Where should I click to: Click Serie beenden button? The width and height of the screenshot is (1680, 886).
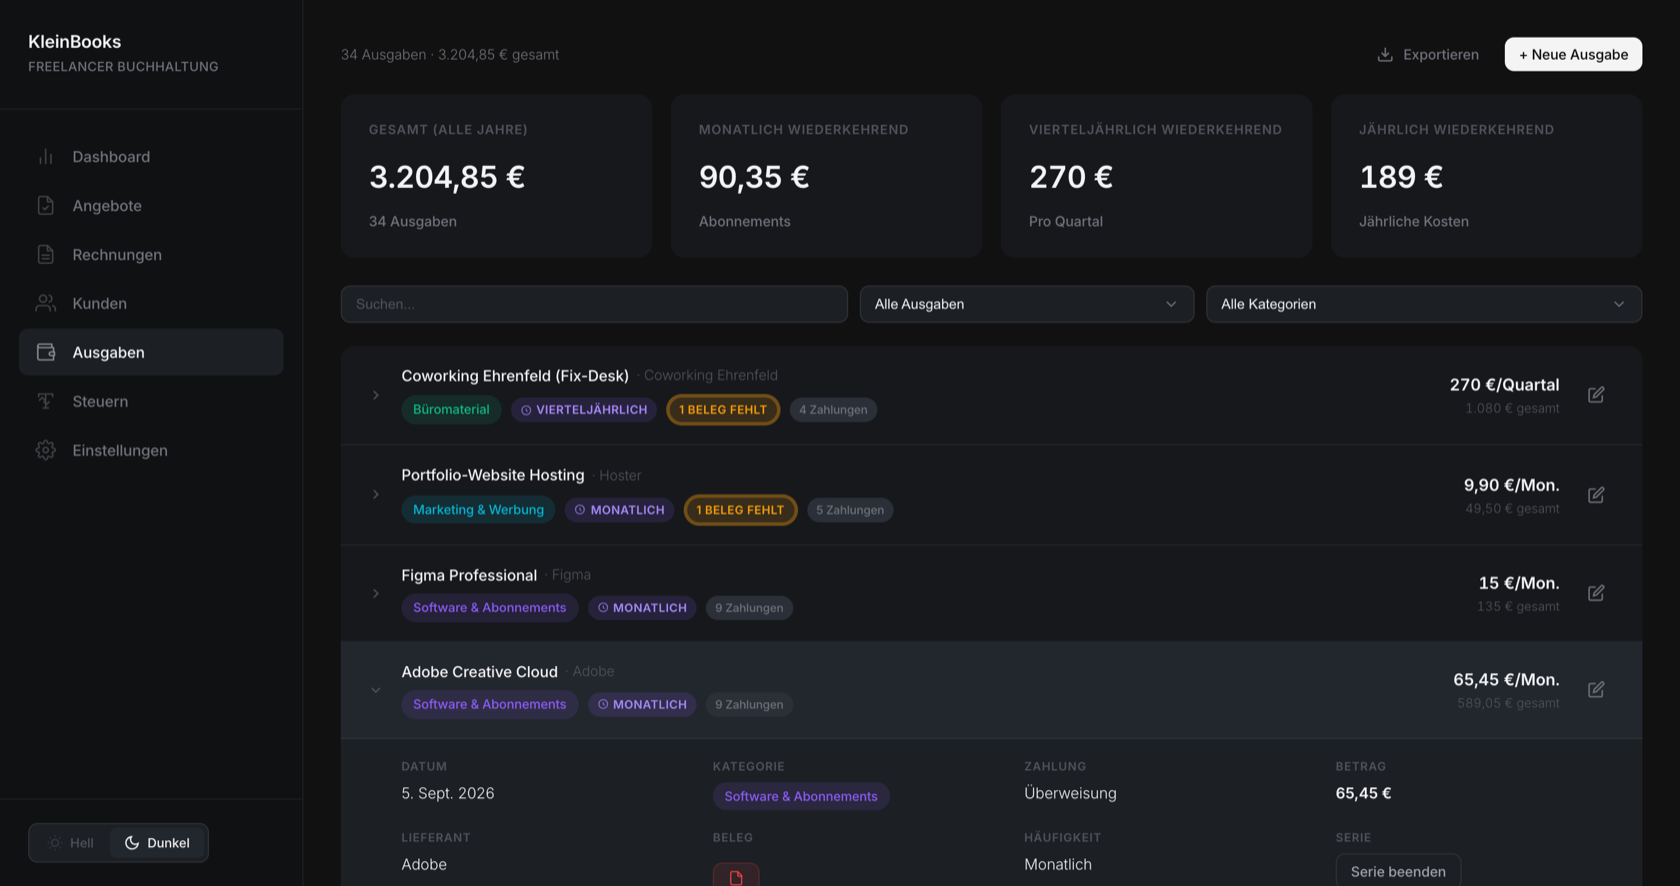coord(1398,871)
